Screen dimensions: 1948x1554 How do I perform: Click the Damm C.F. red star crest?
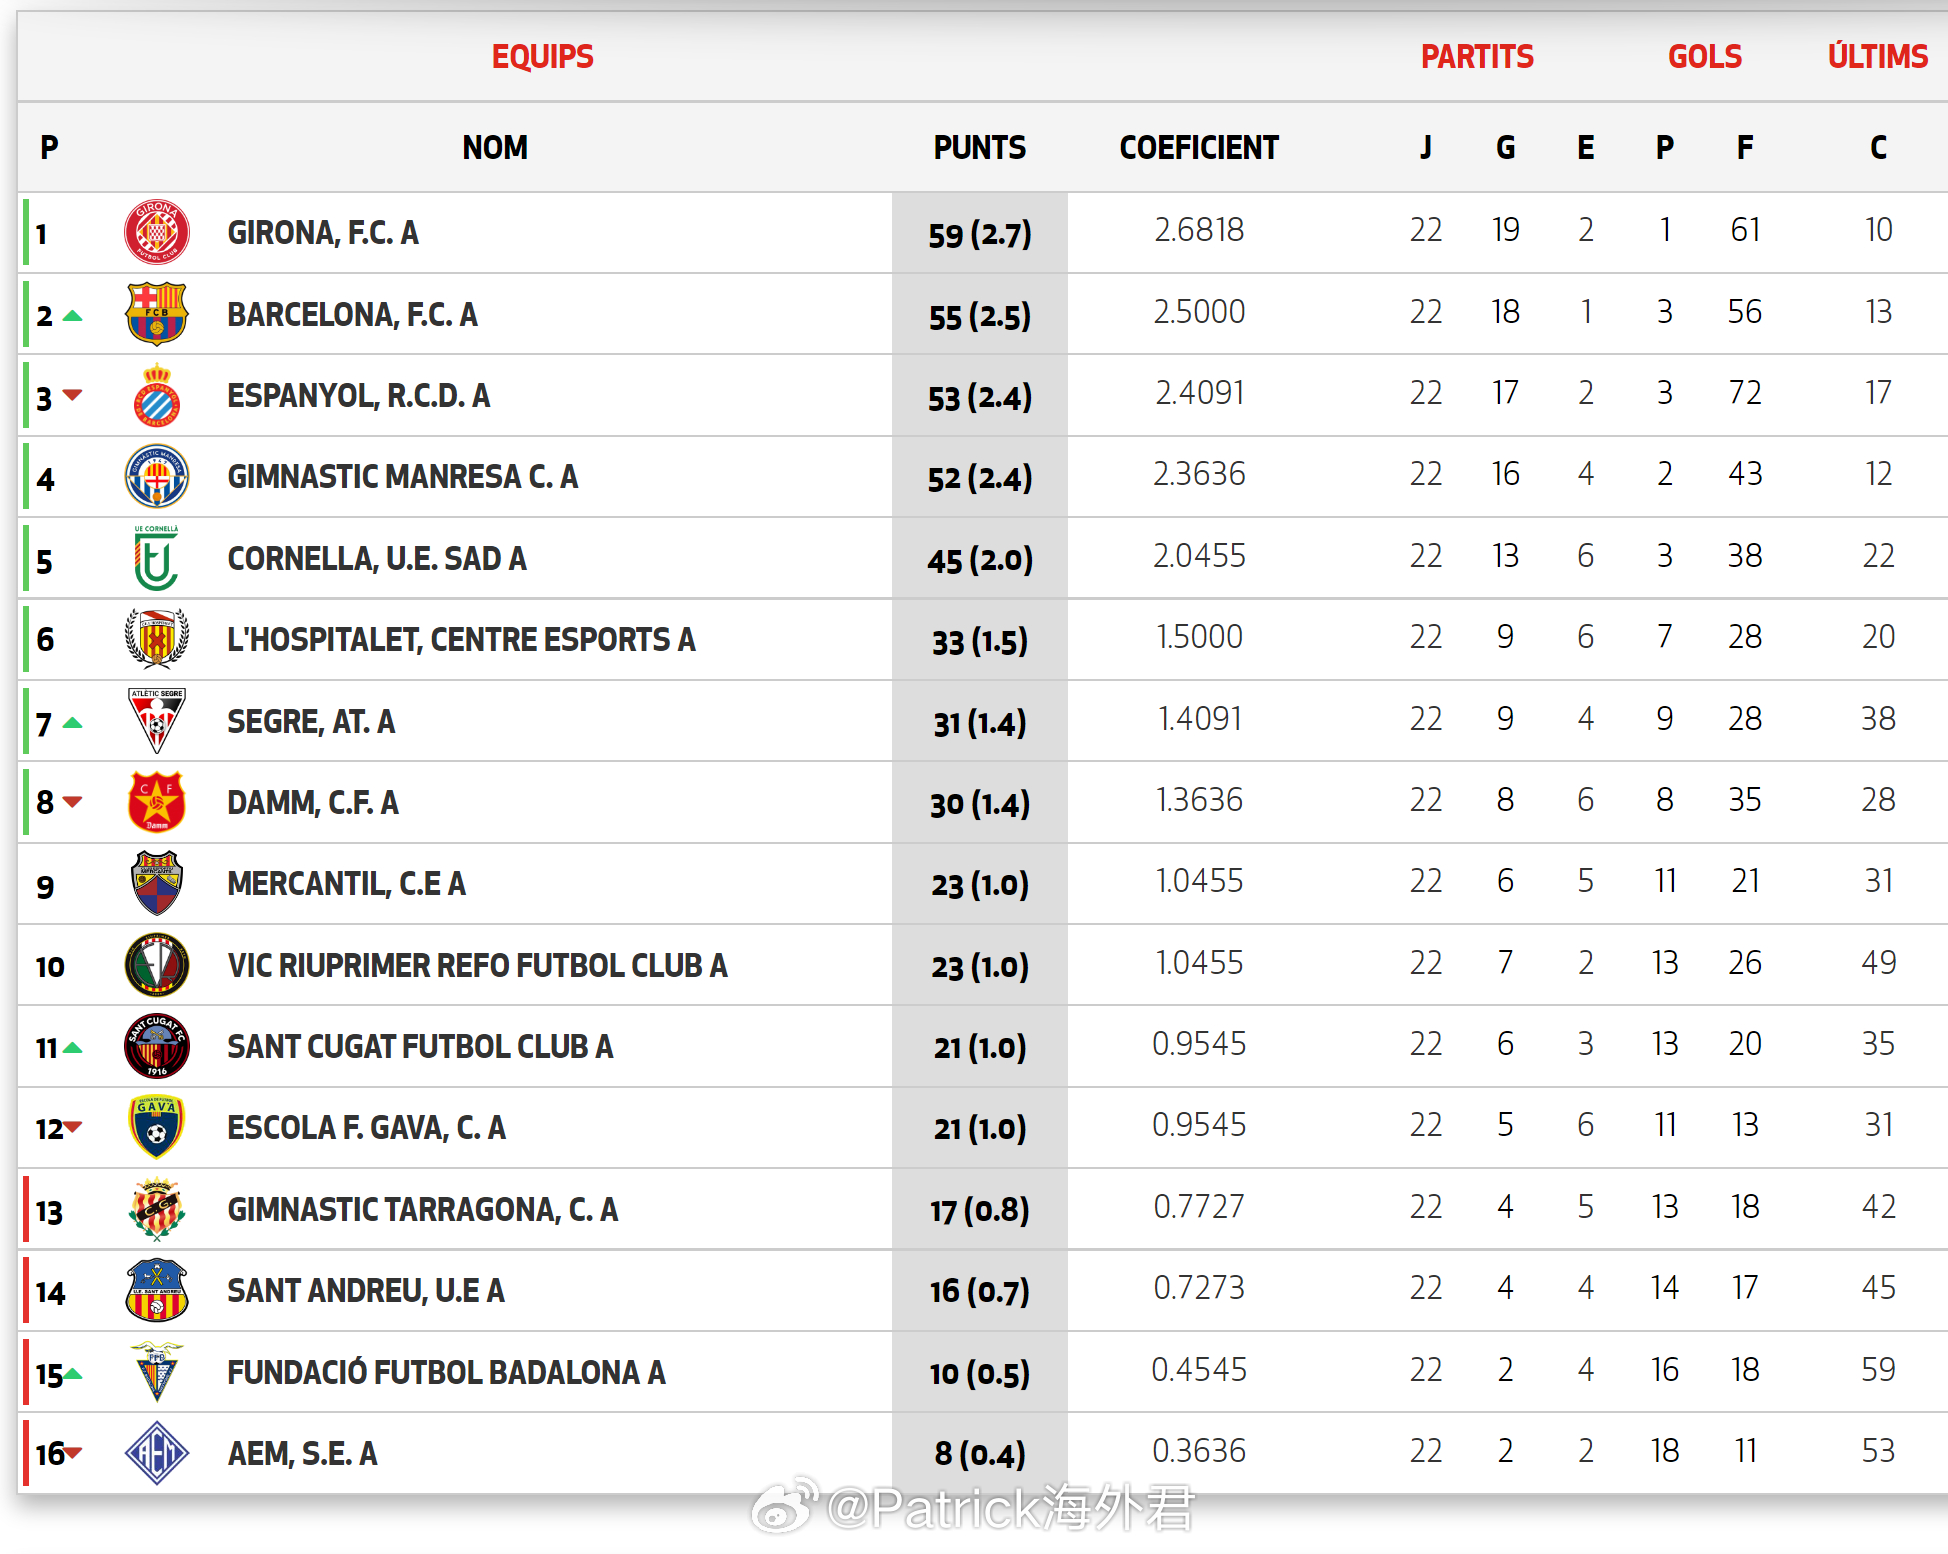(x=156, y=802)
